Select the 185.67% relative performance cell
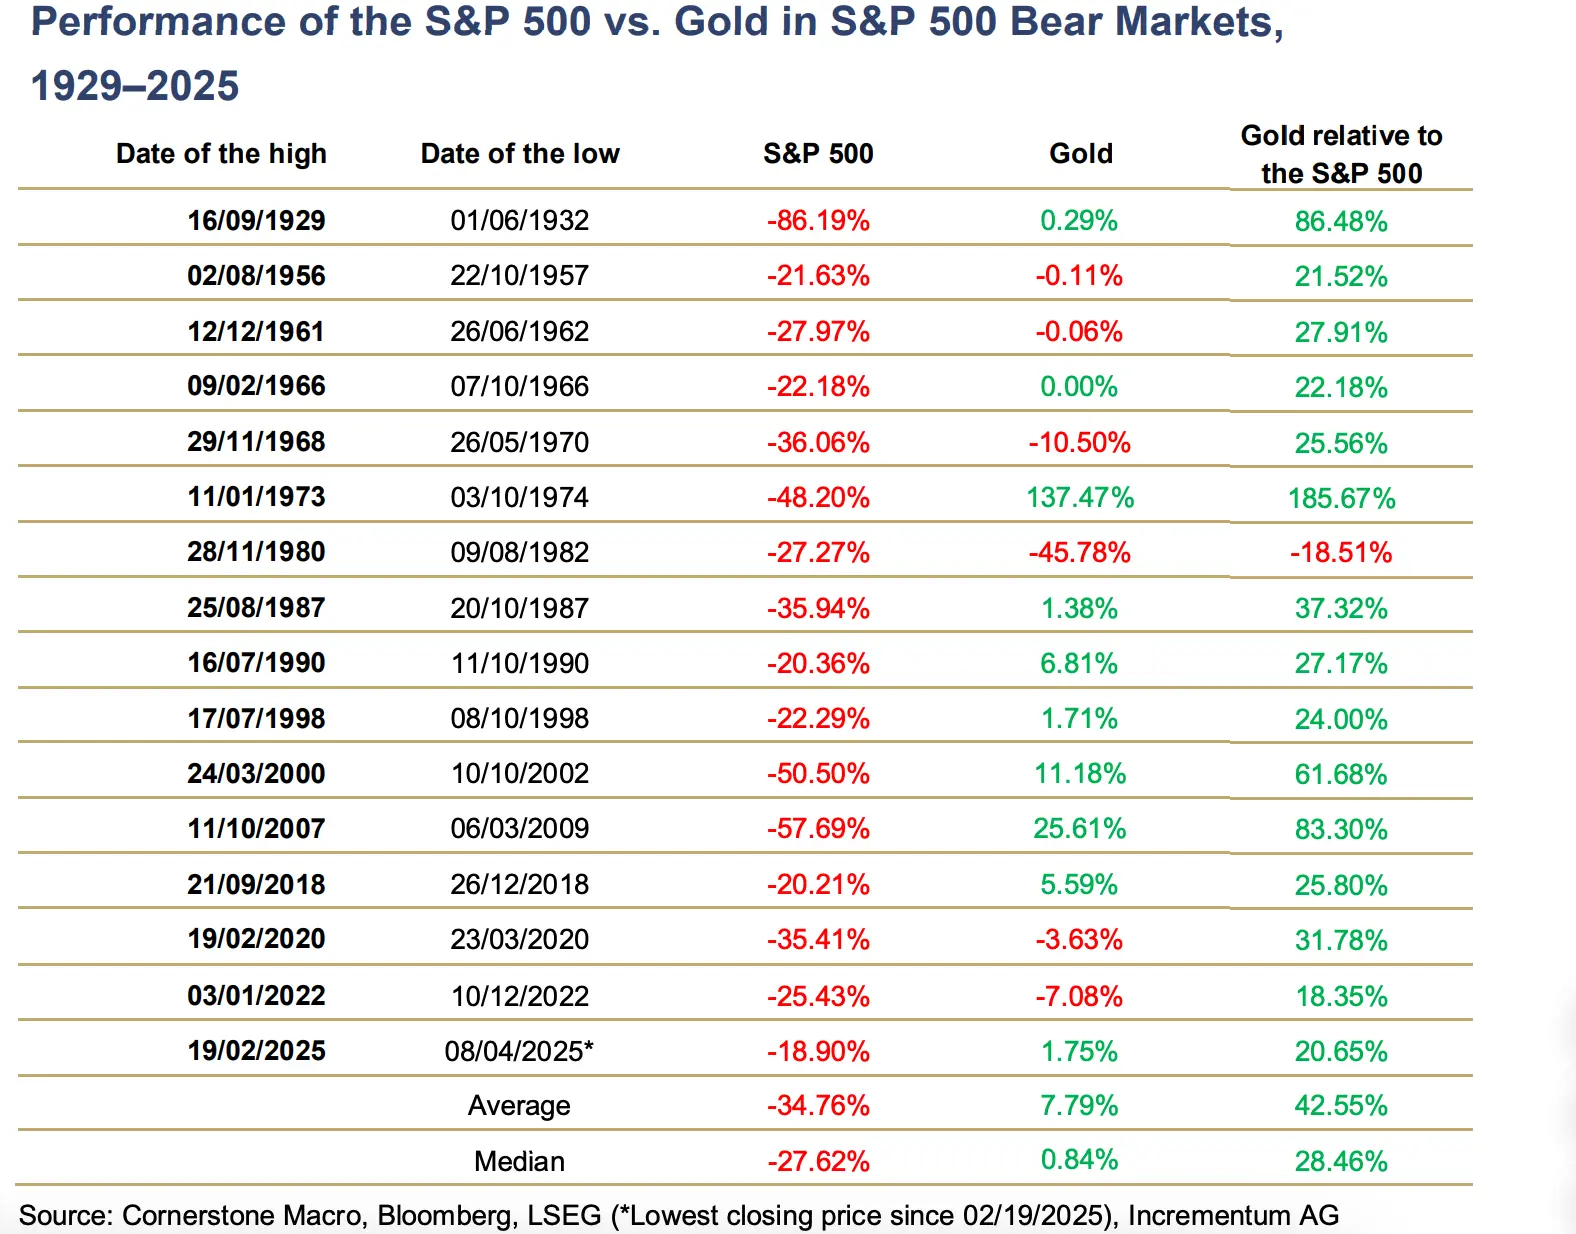The height and width of the screenshot is (1234, 1576). (x=1341, y=498)
